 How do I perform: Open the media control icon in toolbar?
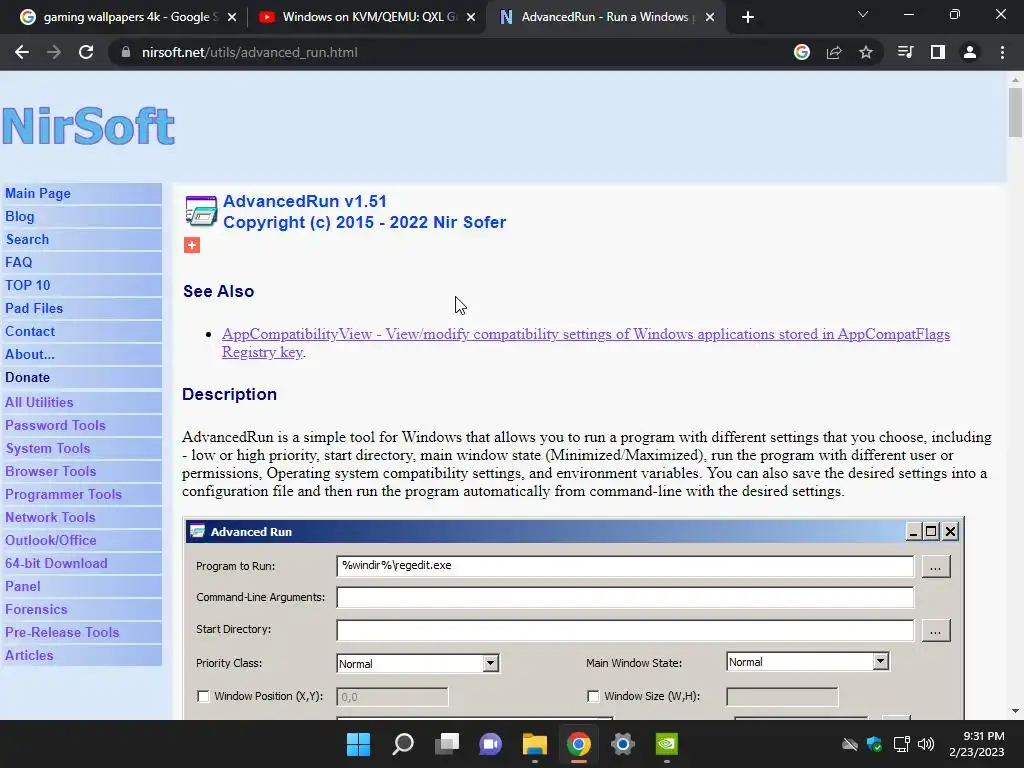click(905, 52)
